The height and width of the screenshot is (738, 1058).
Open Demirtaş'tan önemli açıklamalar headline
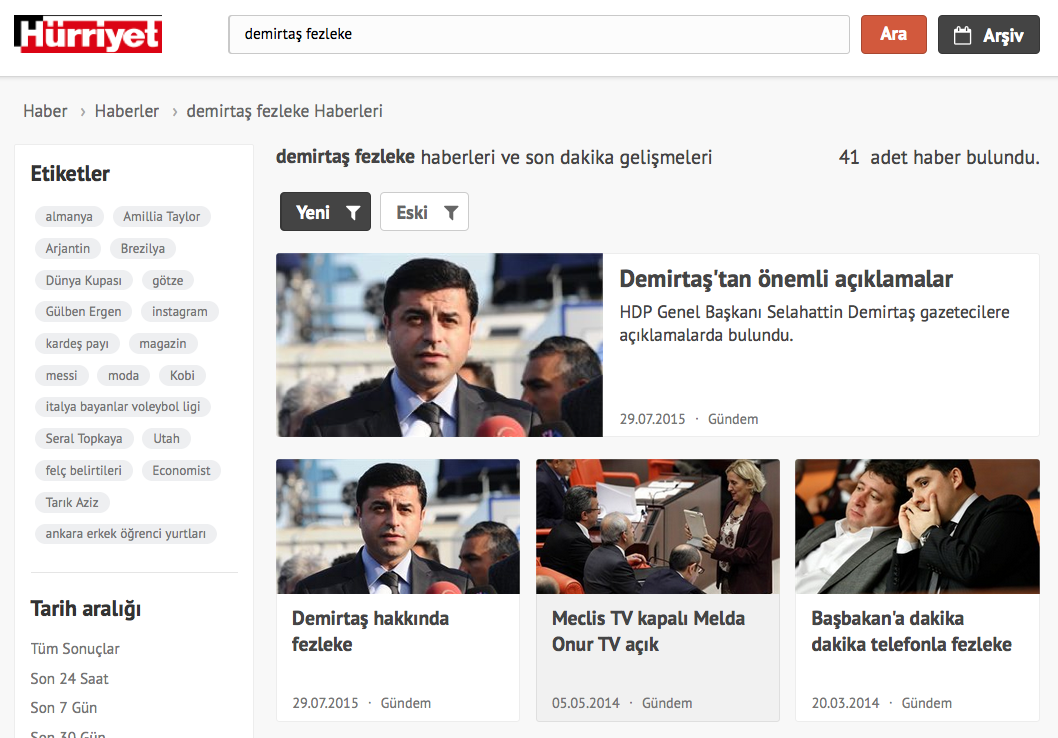click(786, 279)
